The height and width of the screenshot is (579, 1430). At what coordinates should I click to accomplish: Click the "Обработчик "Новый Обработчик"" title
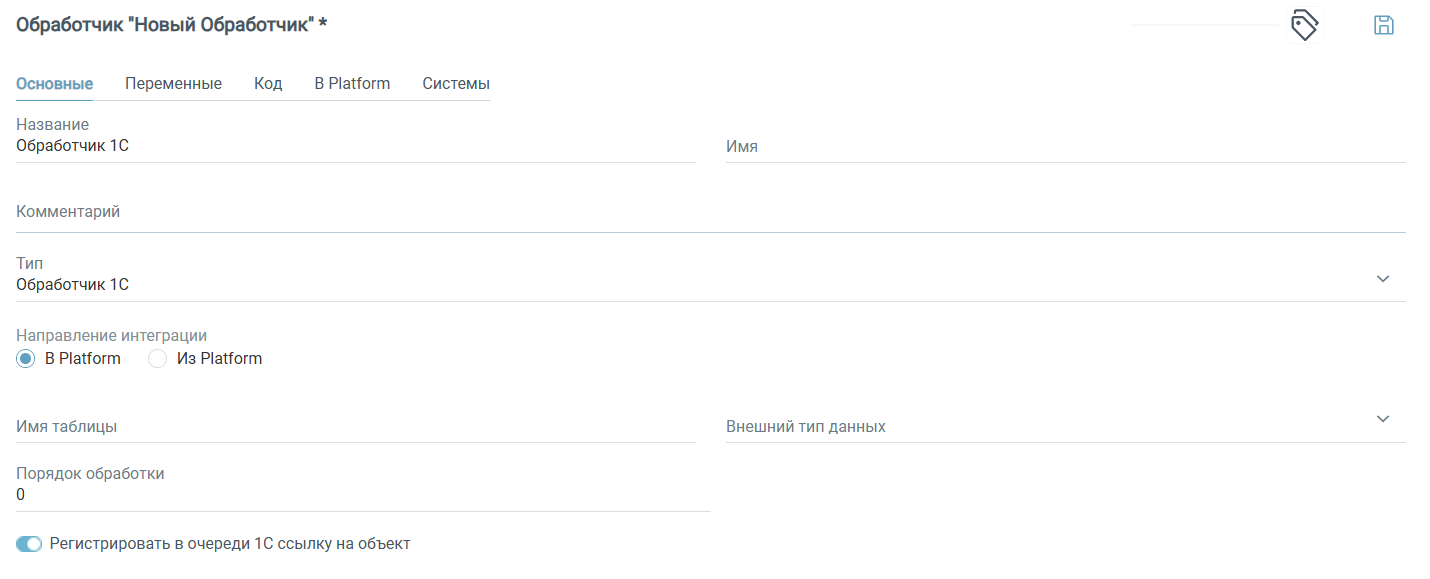172,25
